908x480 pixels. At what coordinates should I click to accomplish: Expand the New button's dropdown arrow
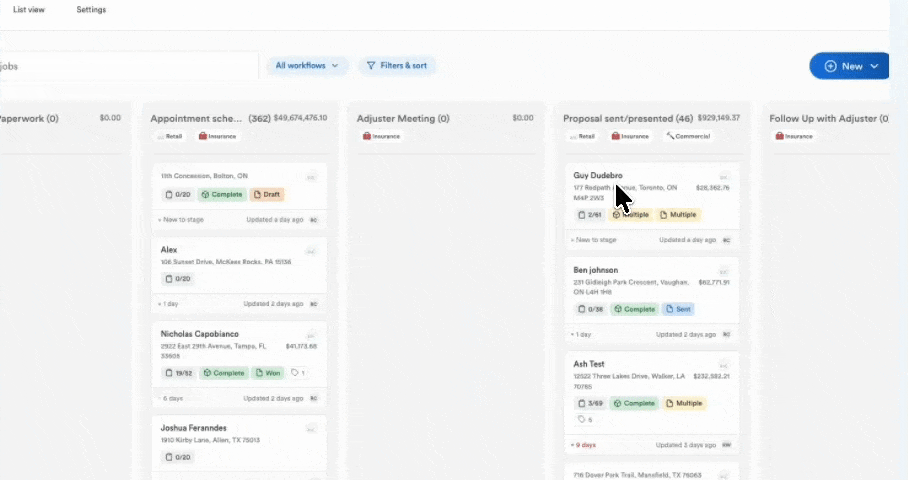pyautogui.click(x=874, y=66)
